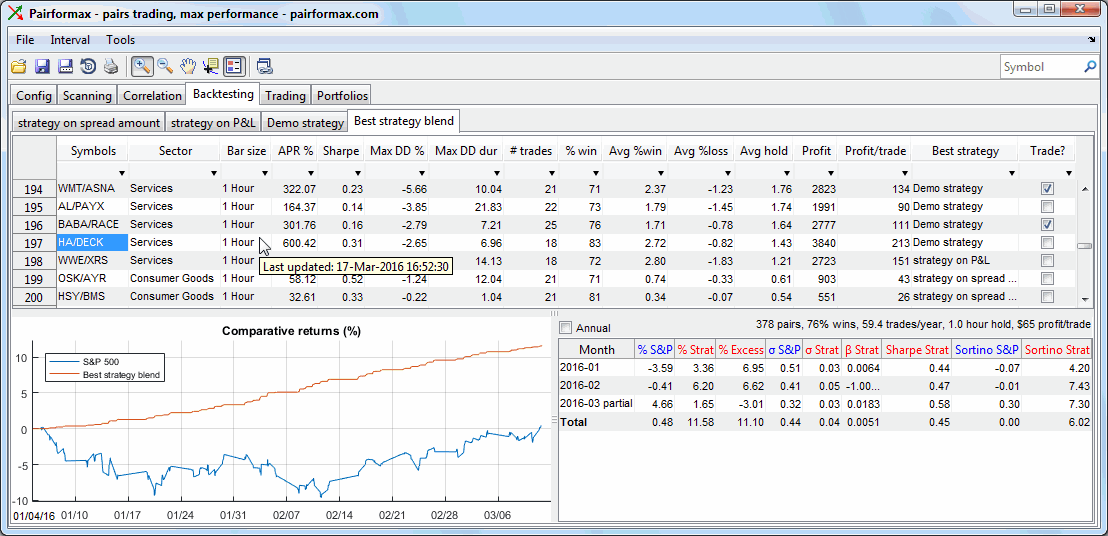Switch to the Trading tab
Image resolution: width=1108 pixels, height=536 pixels.
(x=285, y=95)
